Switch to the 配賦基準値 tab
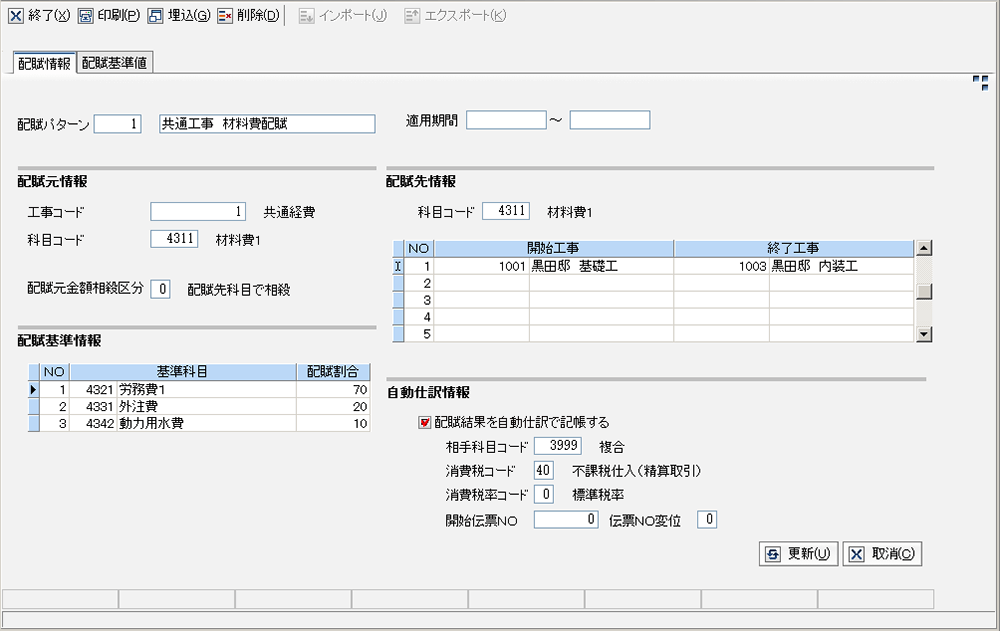 click(116, 63)
